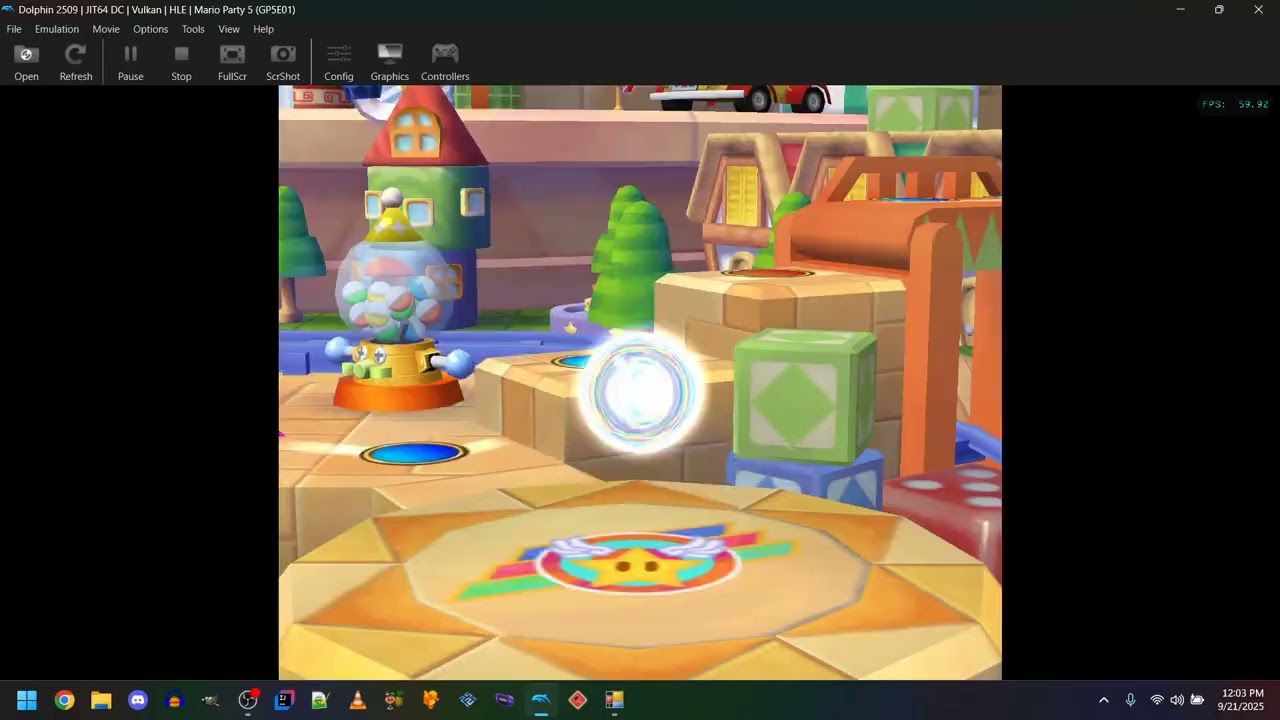1280x720 pixels.
Task: Click the Open toolbar icon
Action: pyautogui.click(x=27, y=62)
